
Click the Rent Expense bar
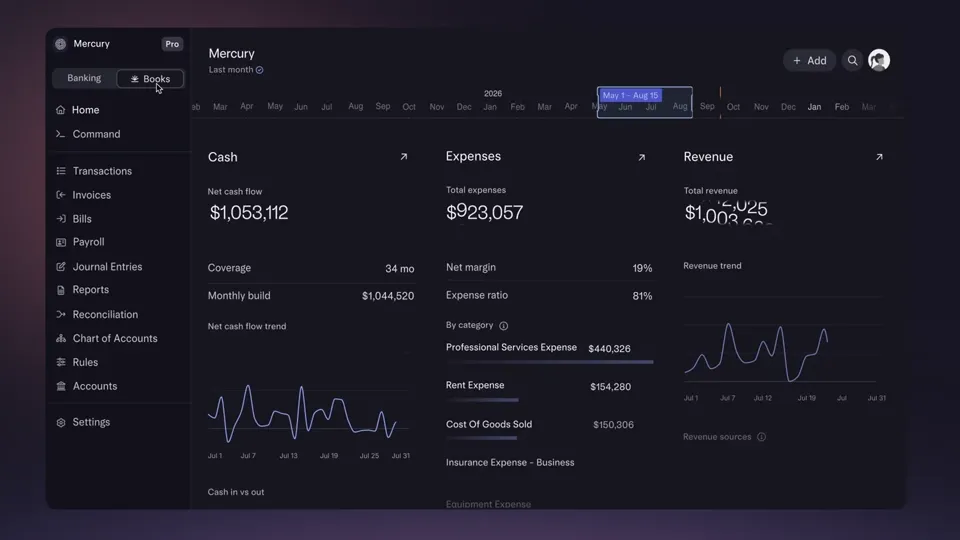point(482,400)
